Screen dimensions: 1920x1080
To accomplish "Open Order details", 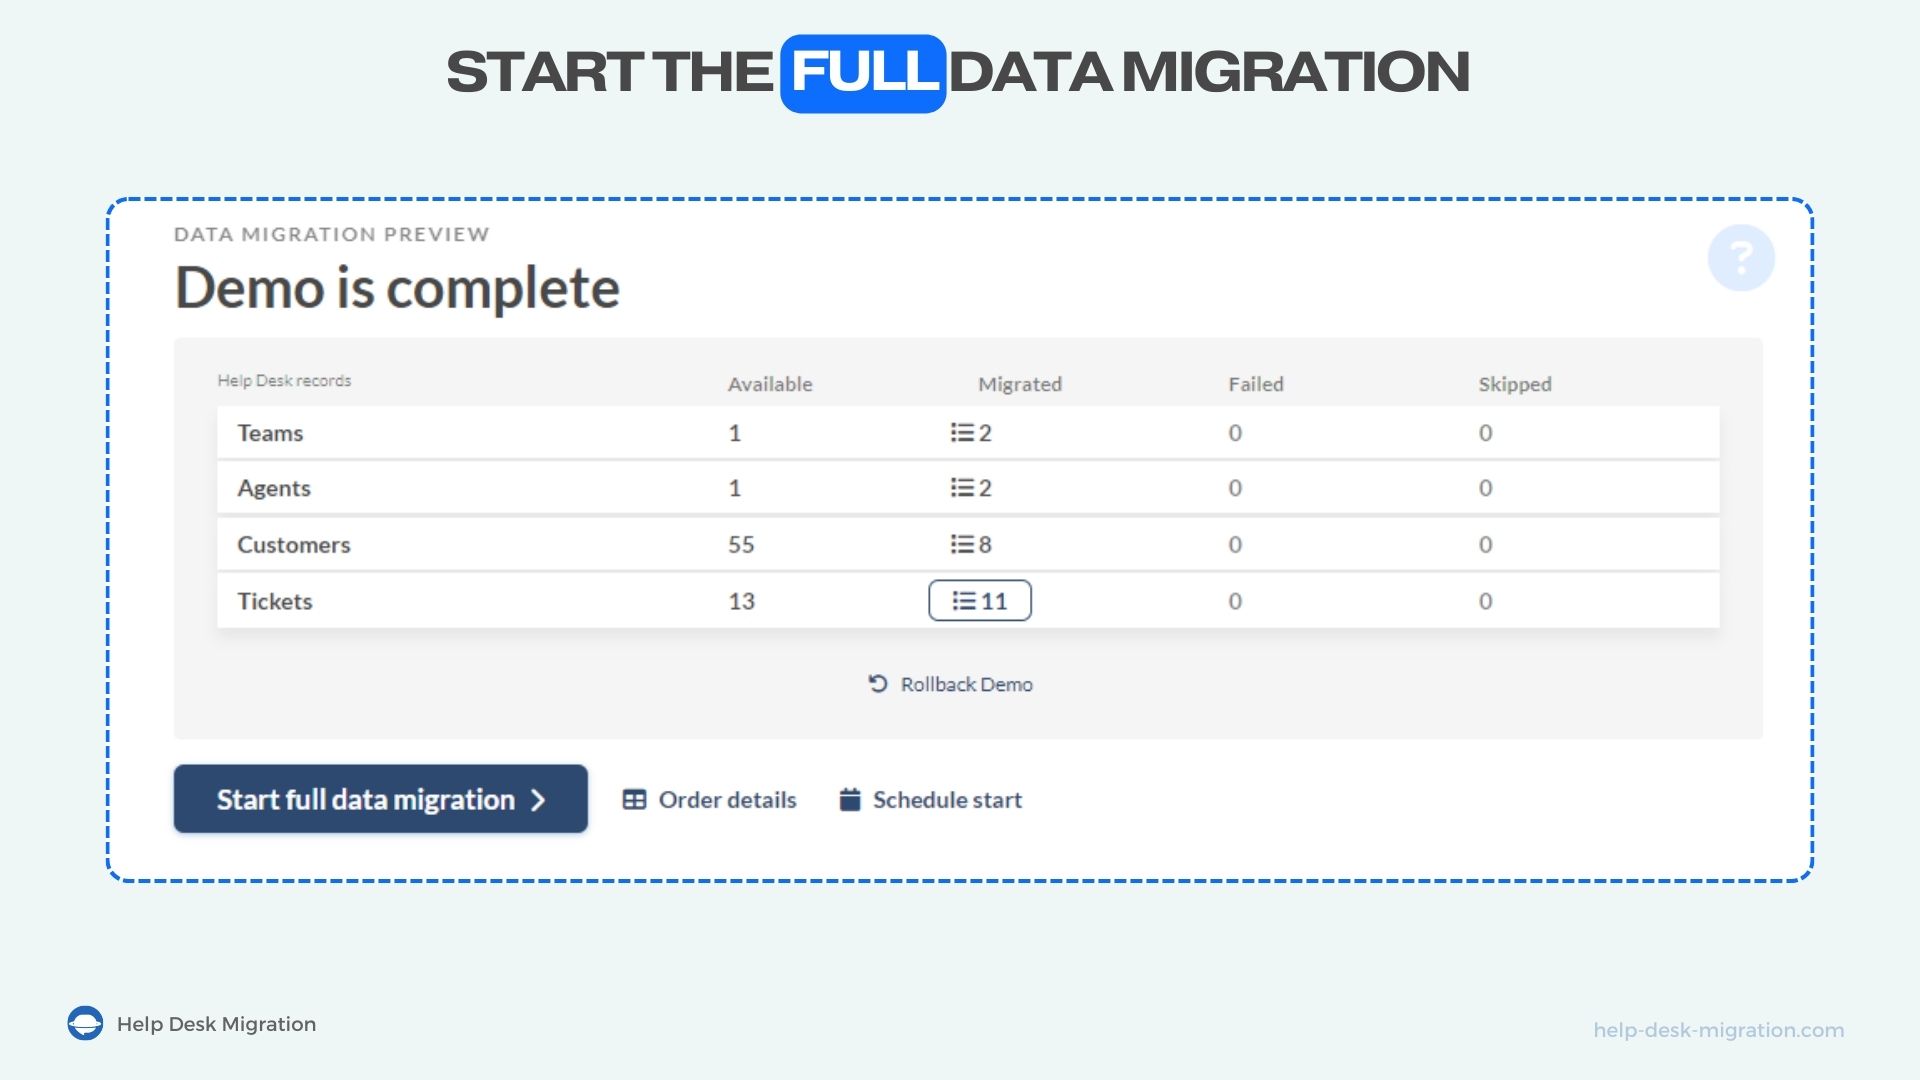I will pyautogui.click(x=709, y=800).
